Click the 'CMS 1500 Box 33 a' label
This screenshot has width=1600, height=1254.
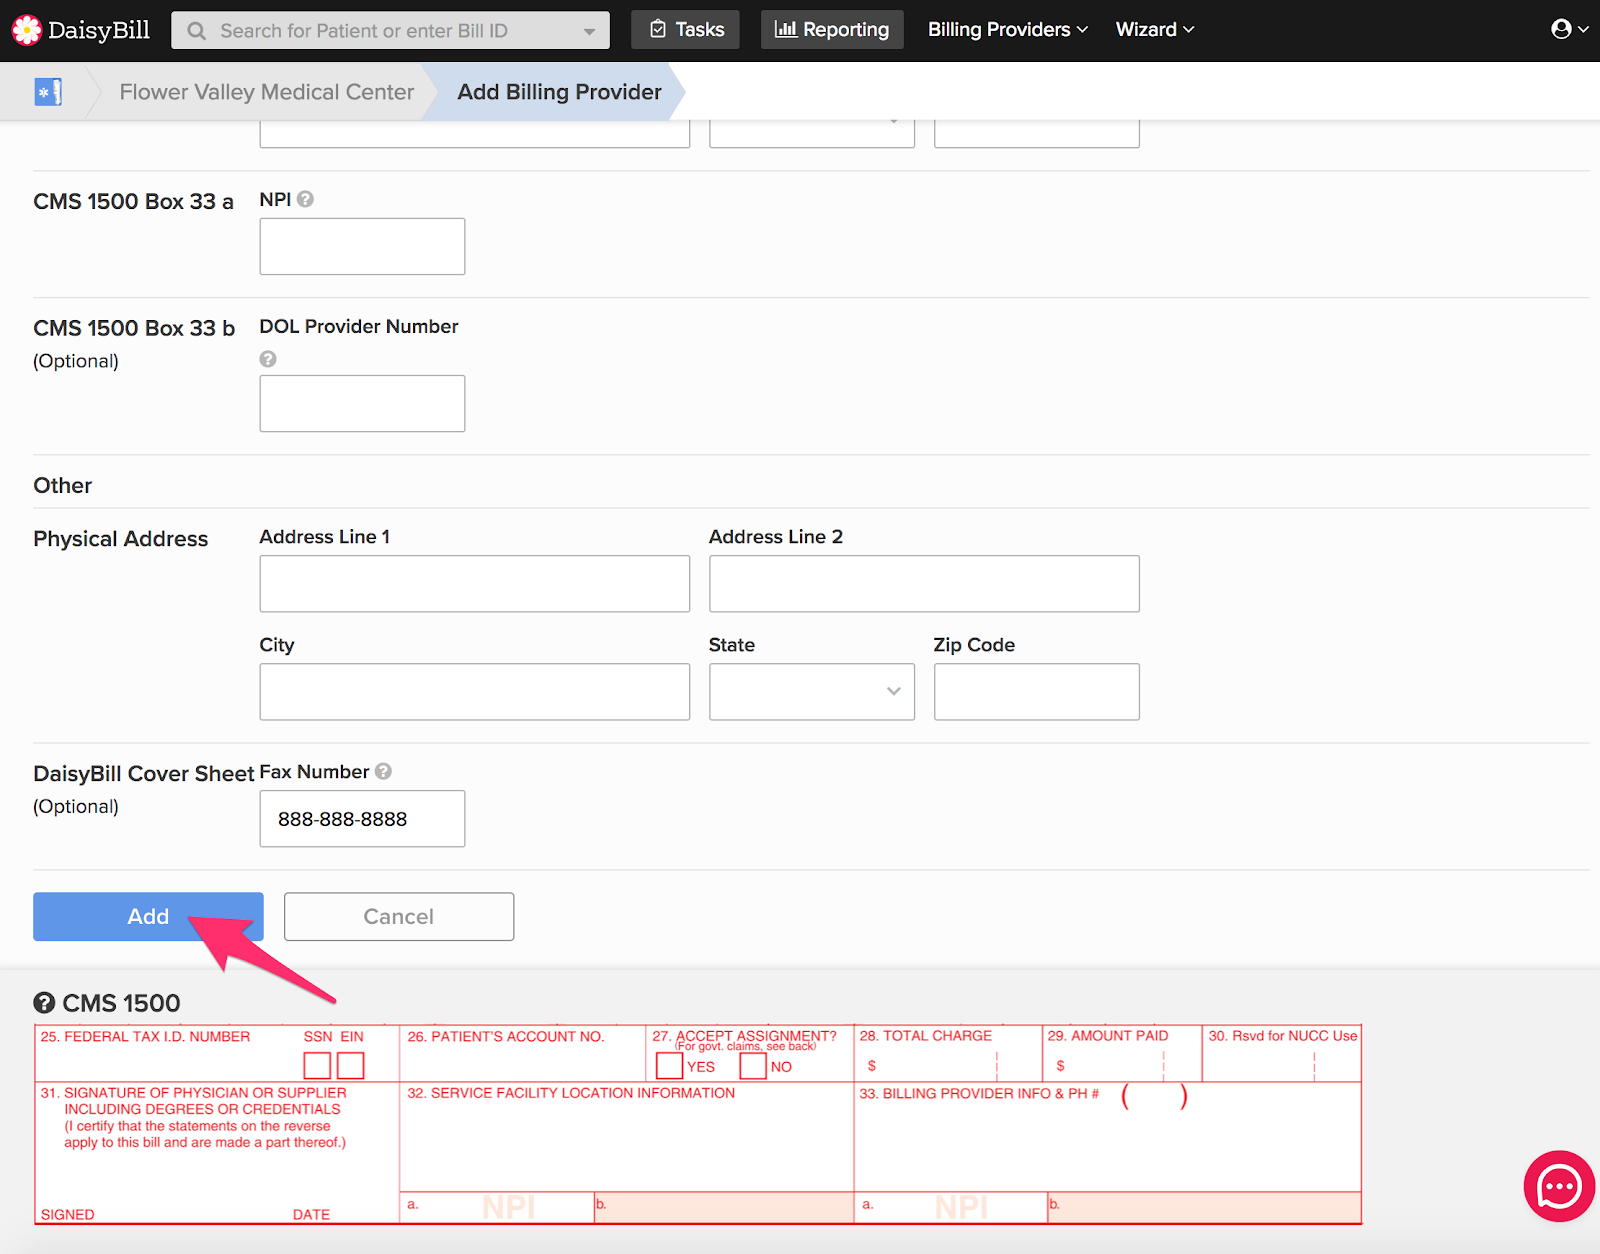(x=133, y=202)
